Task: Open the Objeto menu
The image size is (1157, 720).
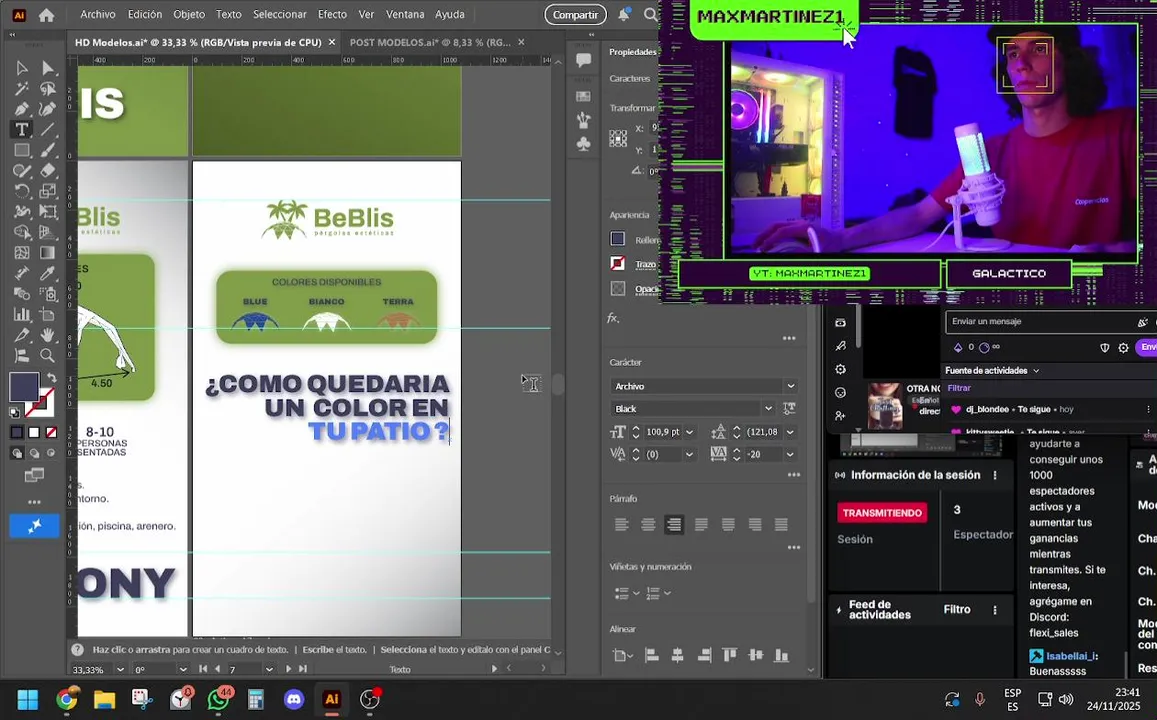Action: coord(189,14)
